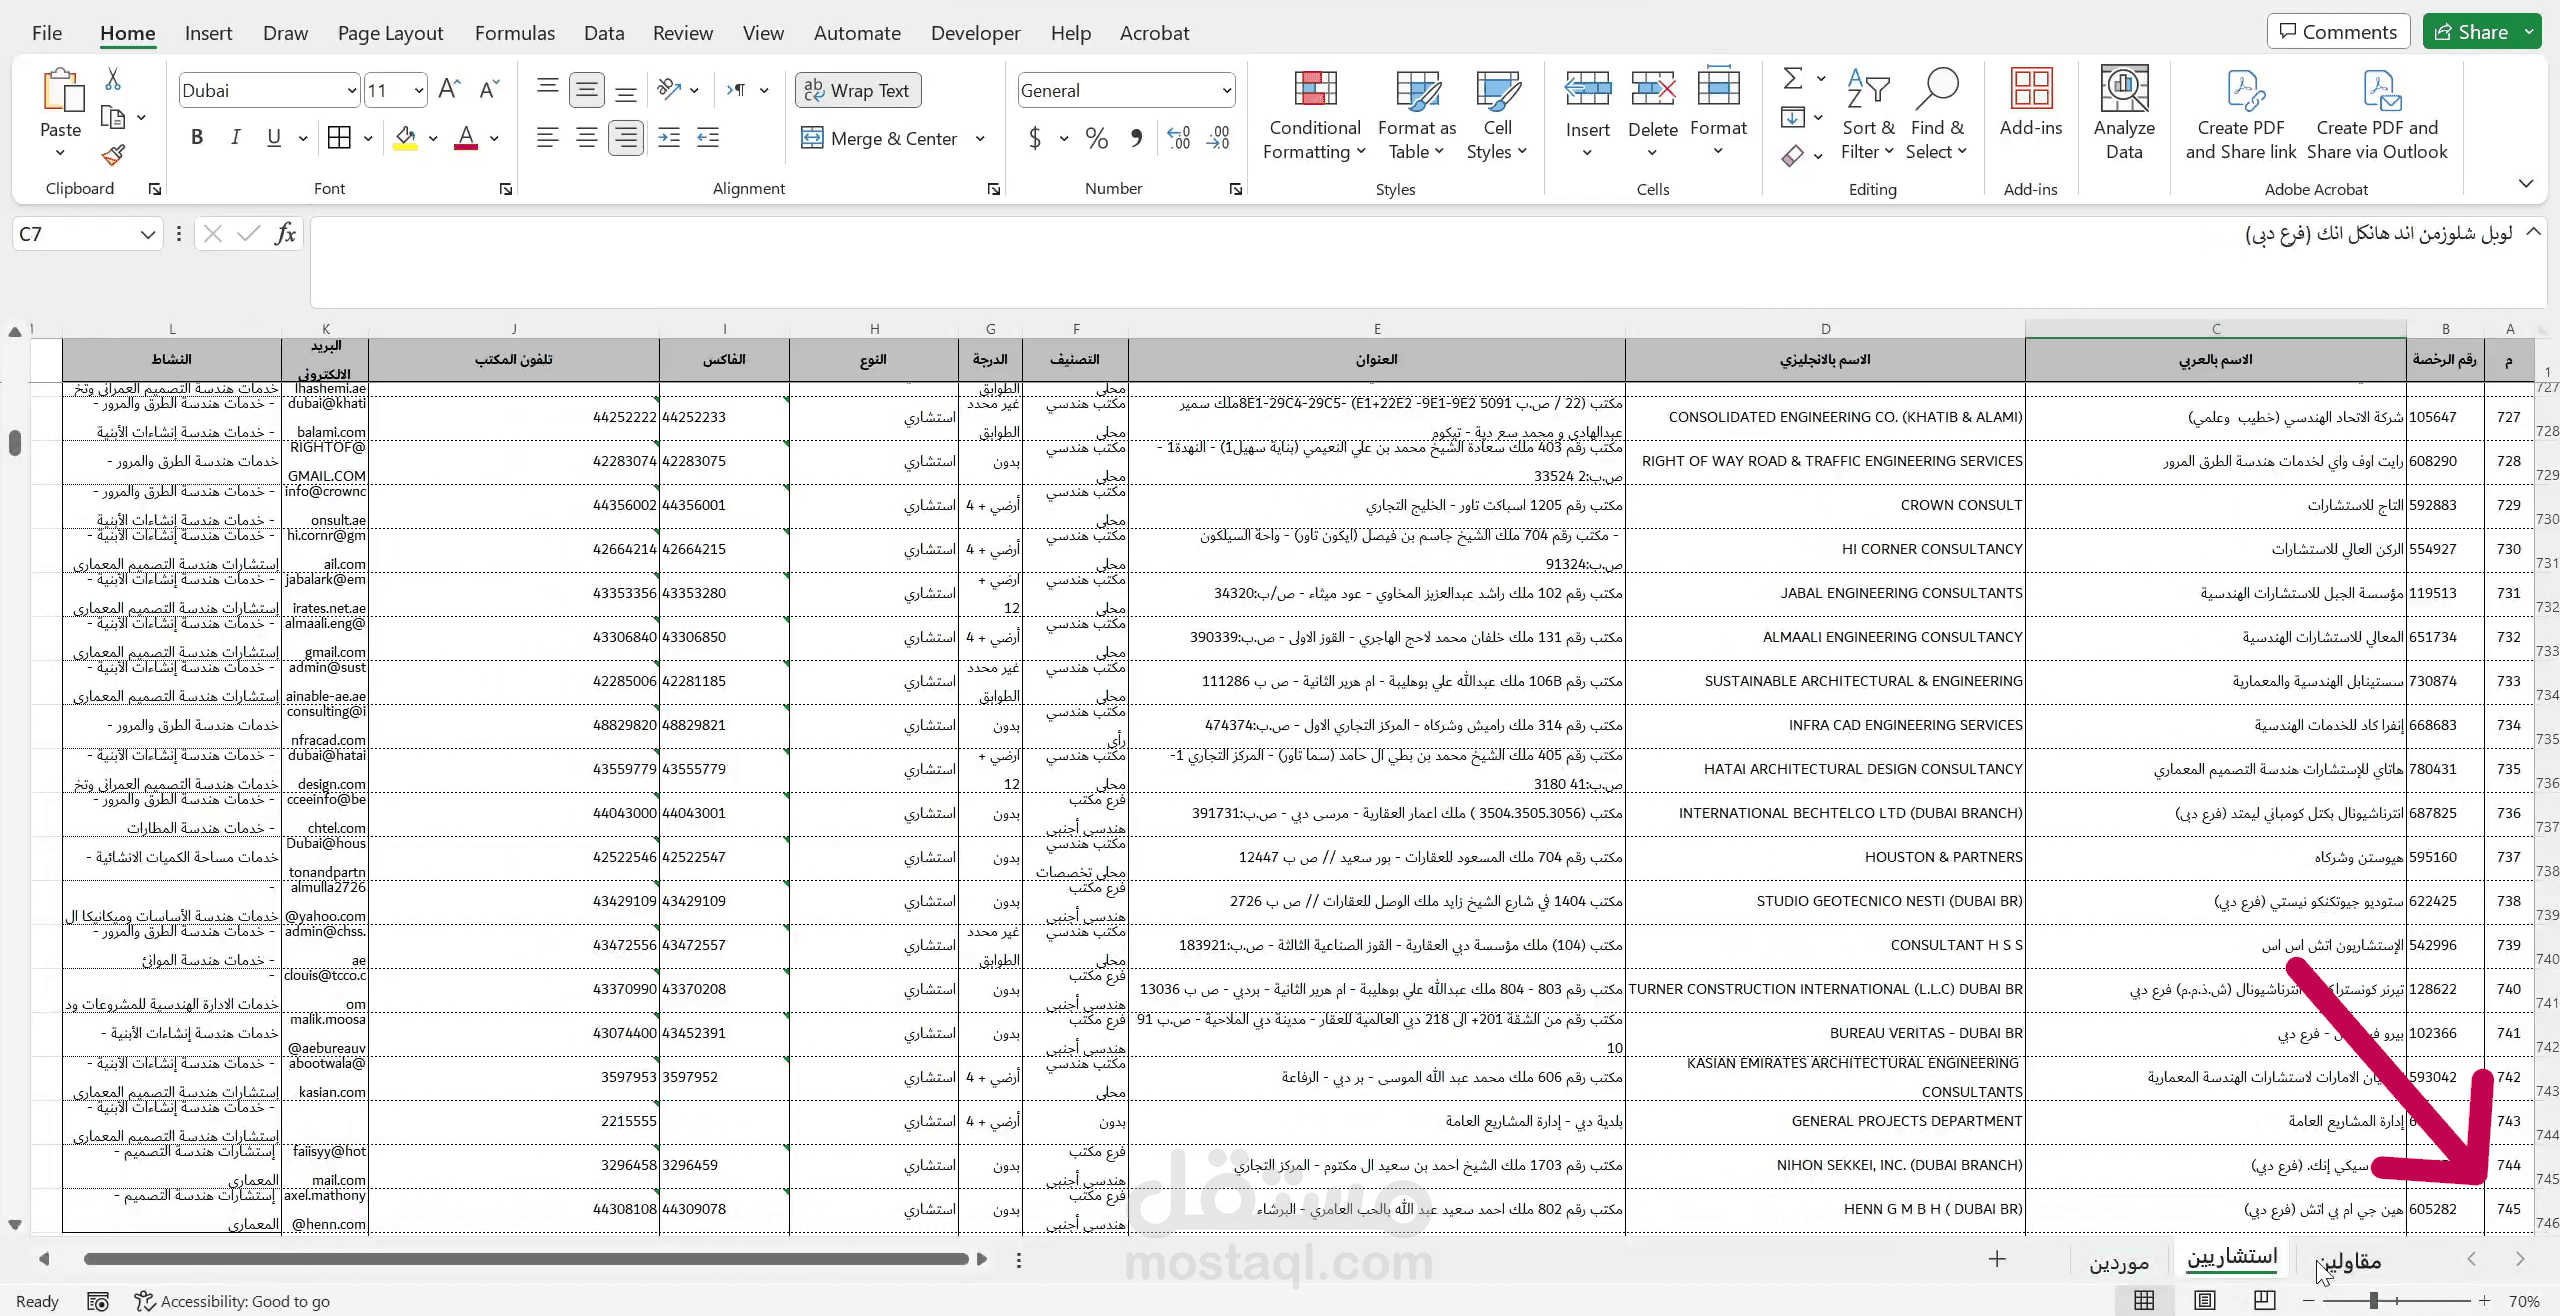Click the Borders grid icon
Image resolution: width=2560 pixels, height=1316 pixels.
coord(339,138)
